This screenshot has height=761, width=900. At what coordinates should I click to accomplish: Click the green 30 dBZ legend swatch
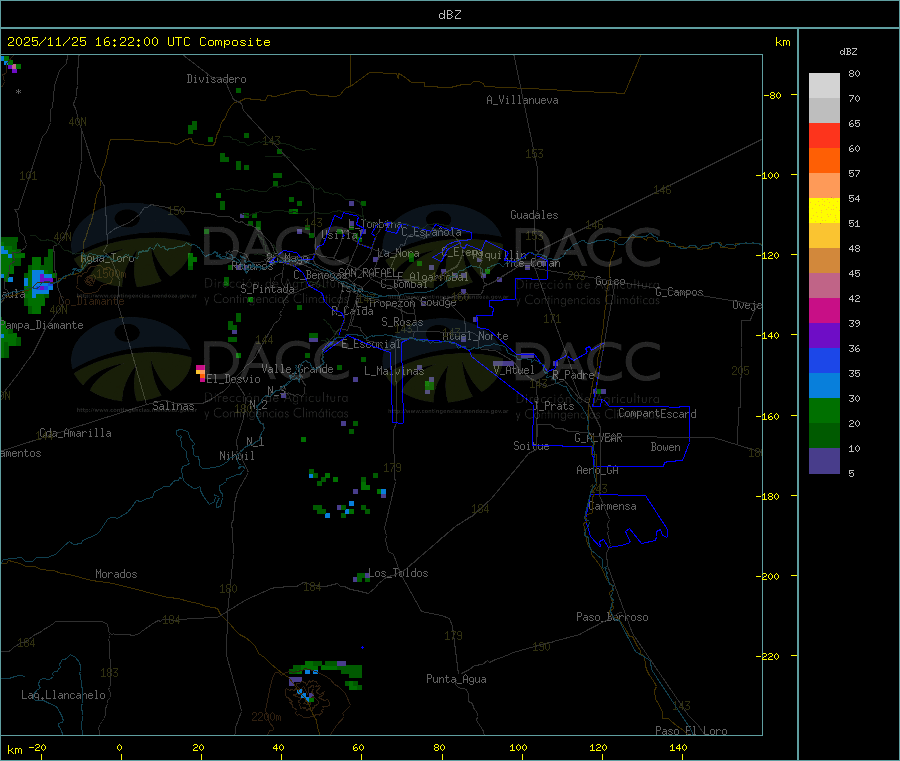[x=824, y=410]
